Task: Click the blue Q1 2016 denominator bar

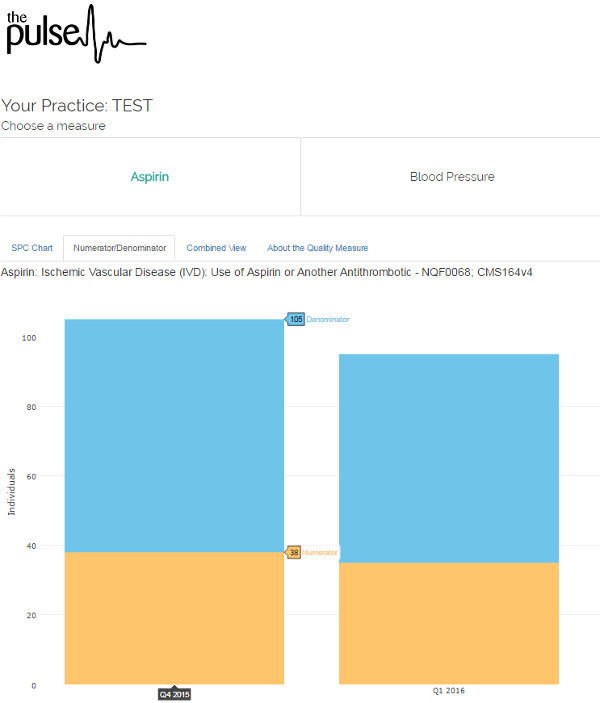Action: pyautogui.click(x=449, y=458)
